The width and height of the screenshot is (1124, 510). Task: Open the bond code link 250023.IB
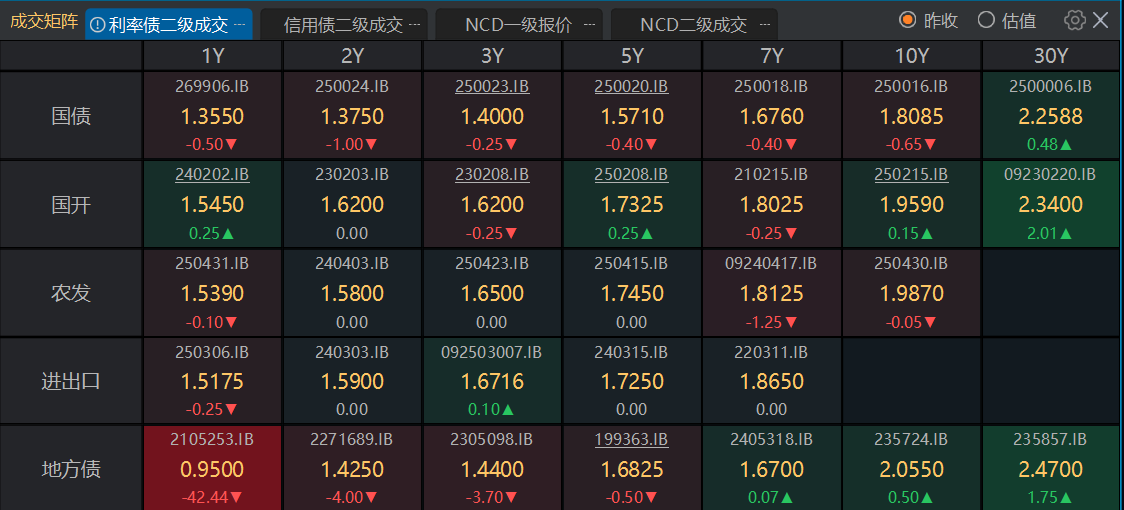click(492, 87)
